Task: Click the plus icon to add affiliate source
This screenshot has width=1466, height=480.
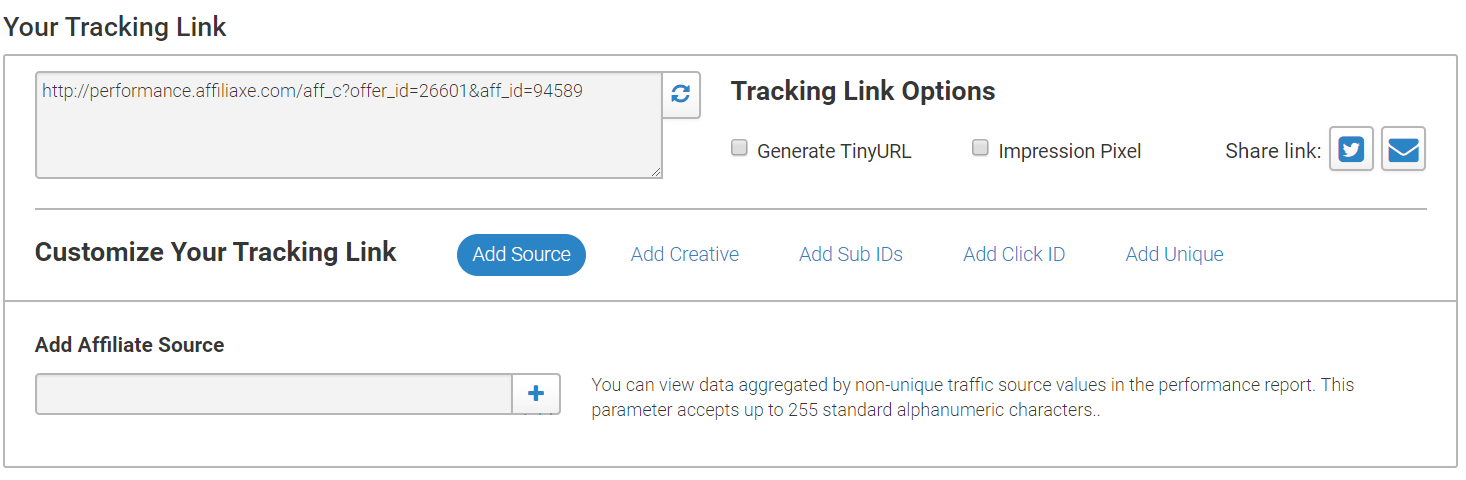Action: click(x=536, y=393)
